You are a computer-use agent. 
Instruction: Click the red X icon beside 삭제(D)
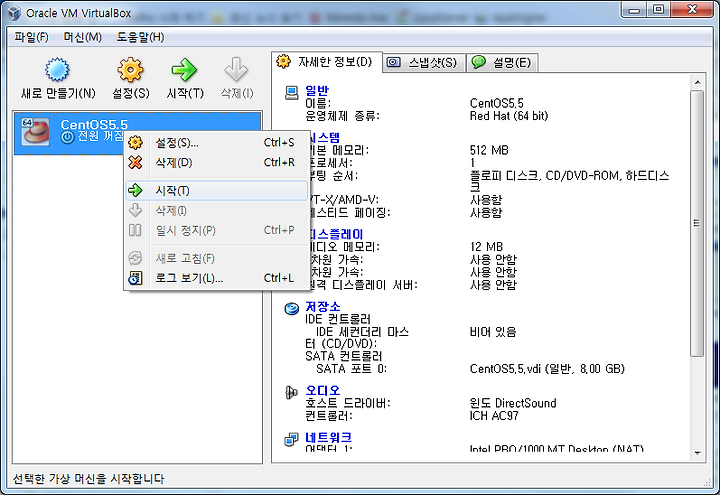[135, 162]
